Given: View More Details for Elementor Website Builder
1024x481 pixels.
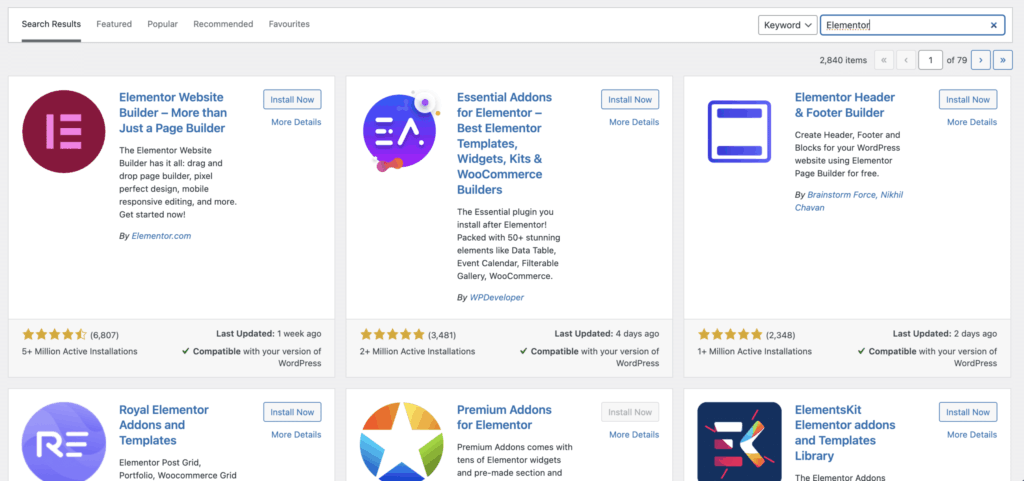Looking at the screenshot, I should (296, 122).
